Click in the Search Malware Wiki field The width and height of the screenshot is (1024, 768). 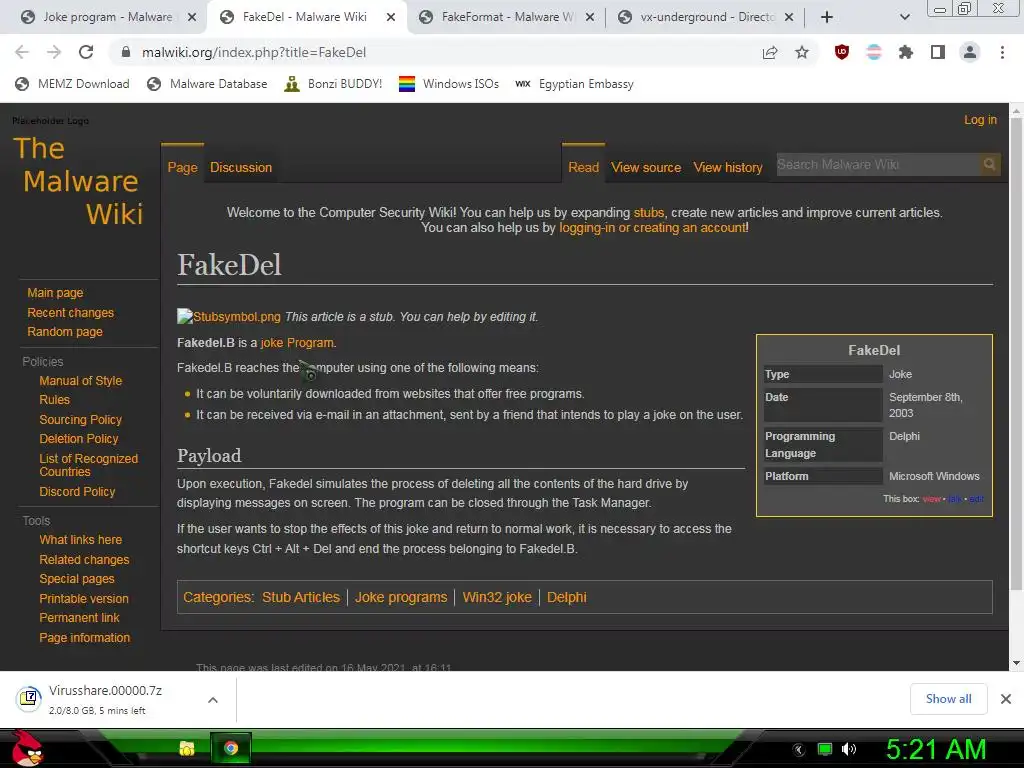tap(877, 164)
